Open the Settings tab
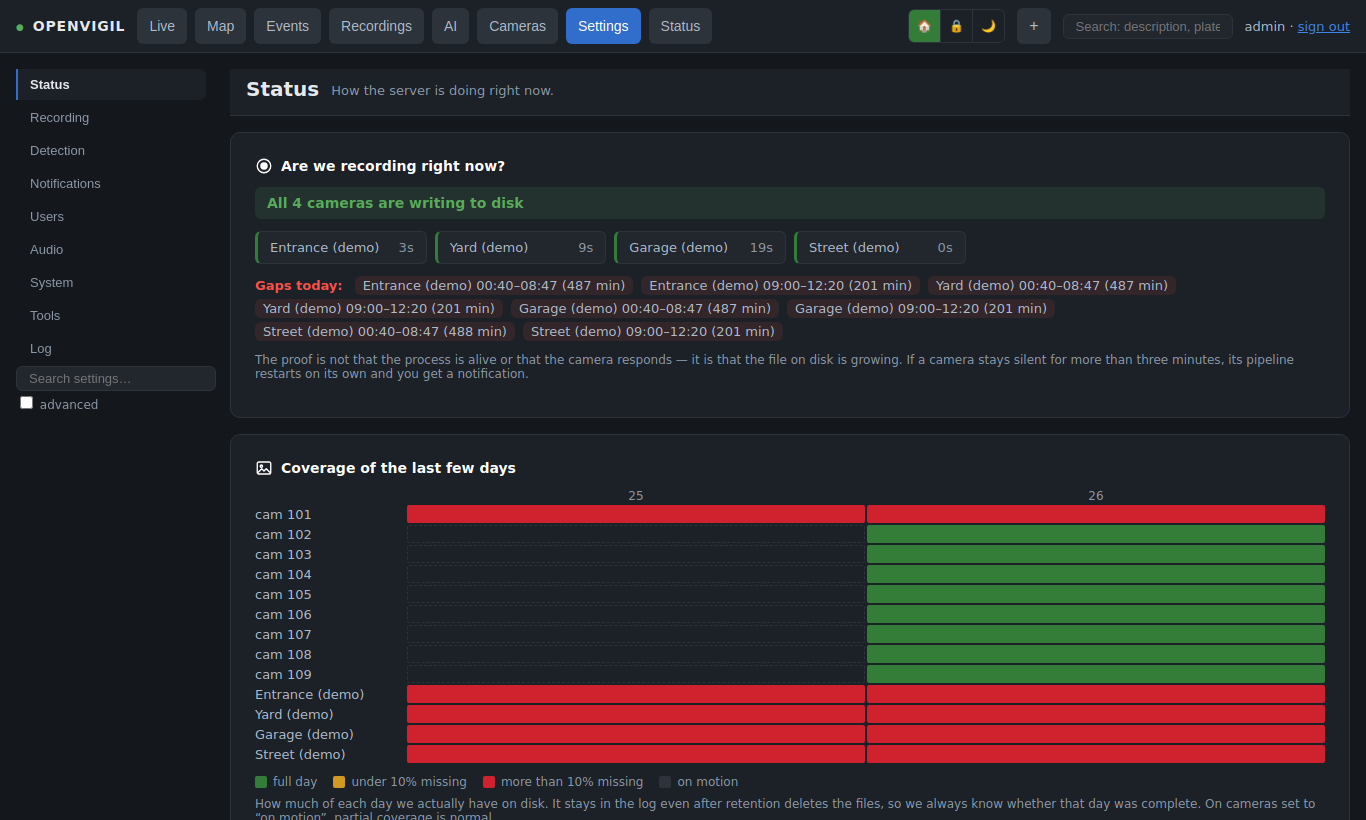The image size is (1366, 820). click(x=603, y=26)
